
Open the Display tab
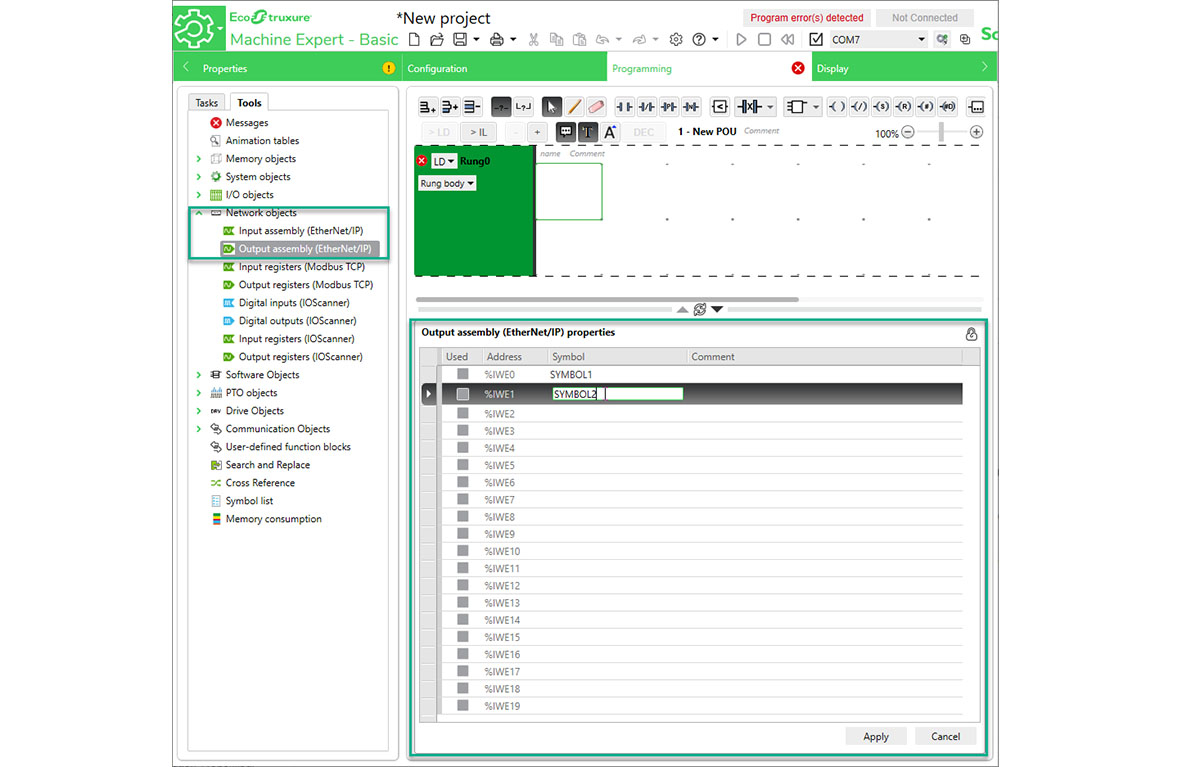(904, 68)
